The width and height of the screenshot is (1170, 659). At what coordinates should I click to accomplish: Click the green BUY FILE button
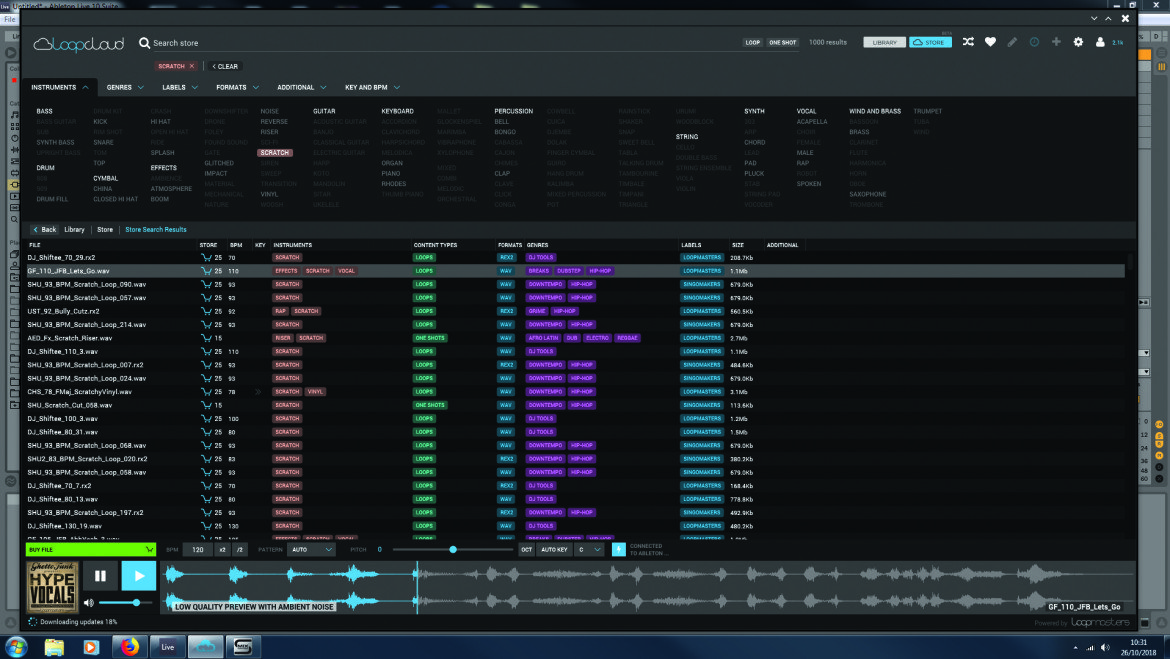pos(90,550)
